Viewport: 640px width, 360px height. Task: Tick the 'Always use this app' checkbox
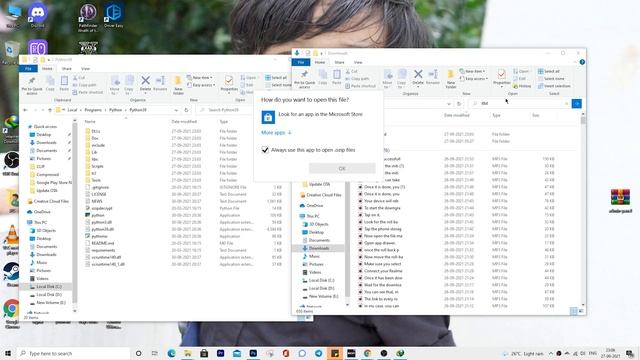pyautogui.click(x=265, y=150)
